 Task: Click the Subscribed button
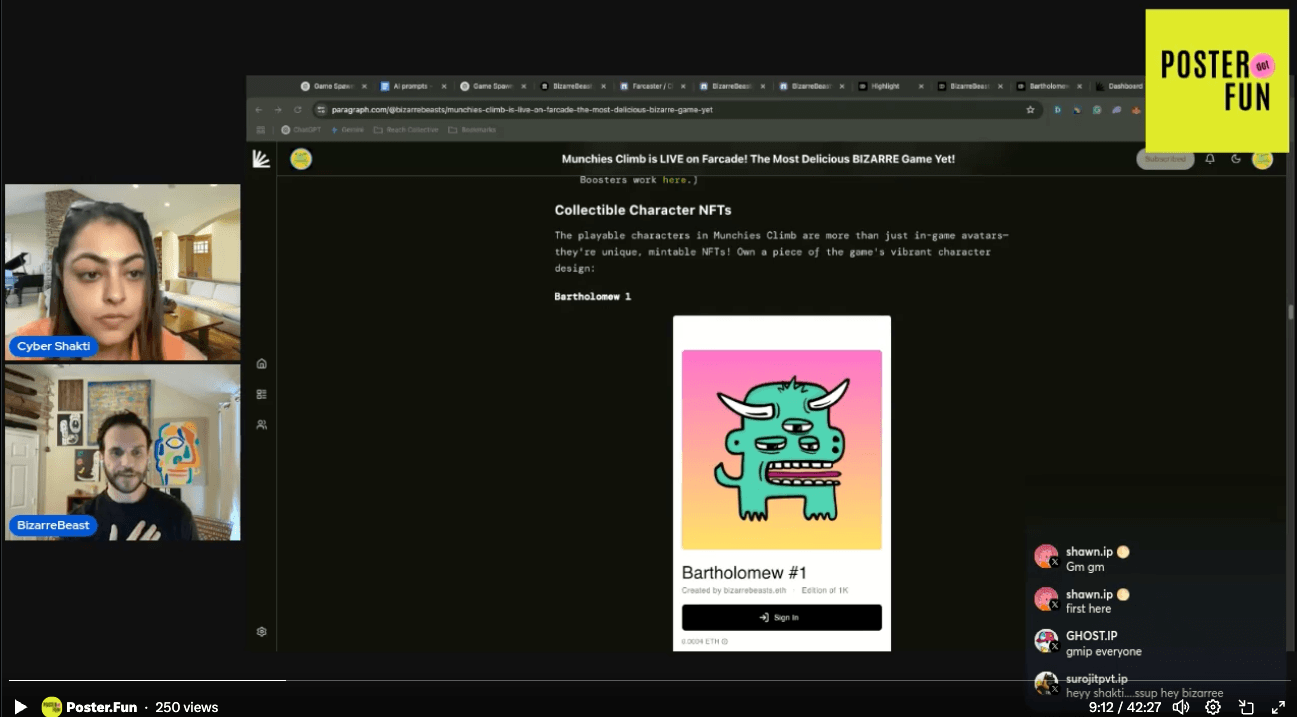click(1165, 159)
